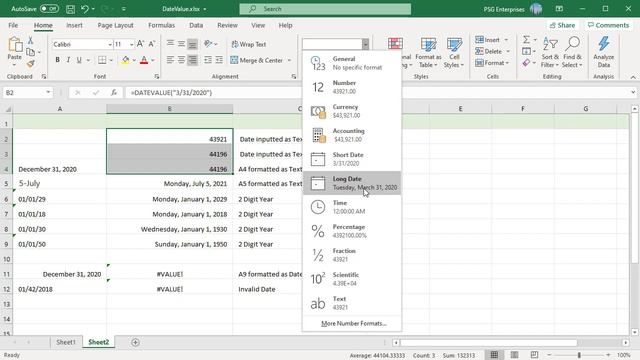Image resolution: width=640 pixels, height=360 pixels.
Task: Toggle Underline formatting
Action: tap(79, 60)
